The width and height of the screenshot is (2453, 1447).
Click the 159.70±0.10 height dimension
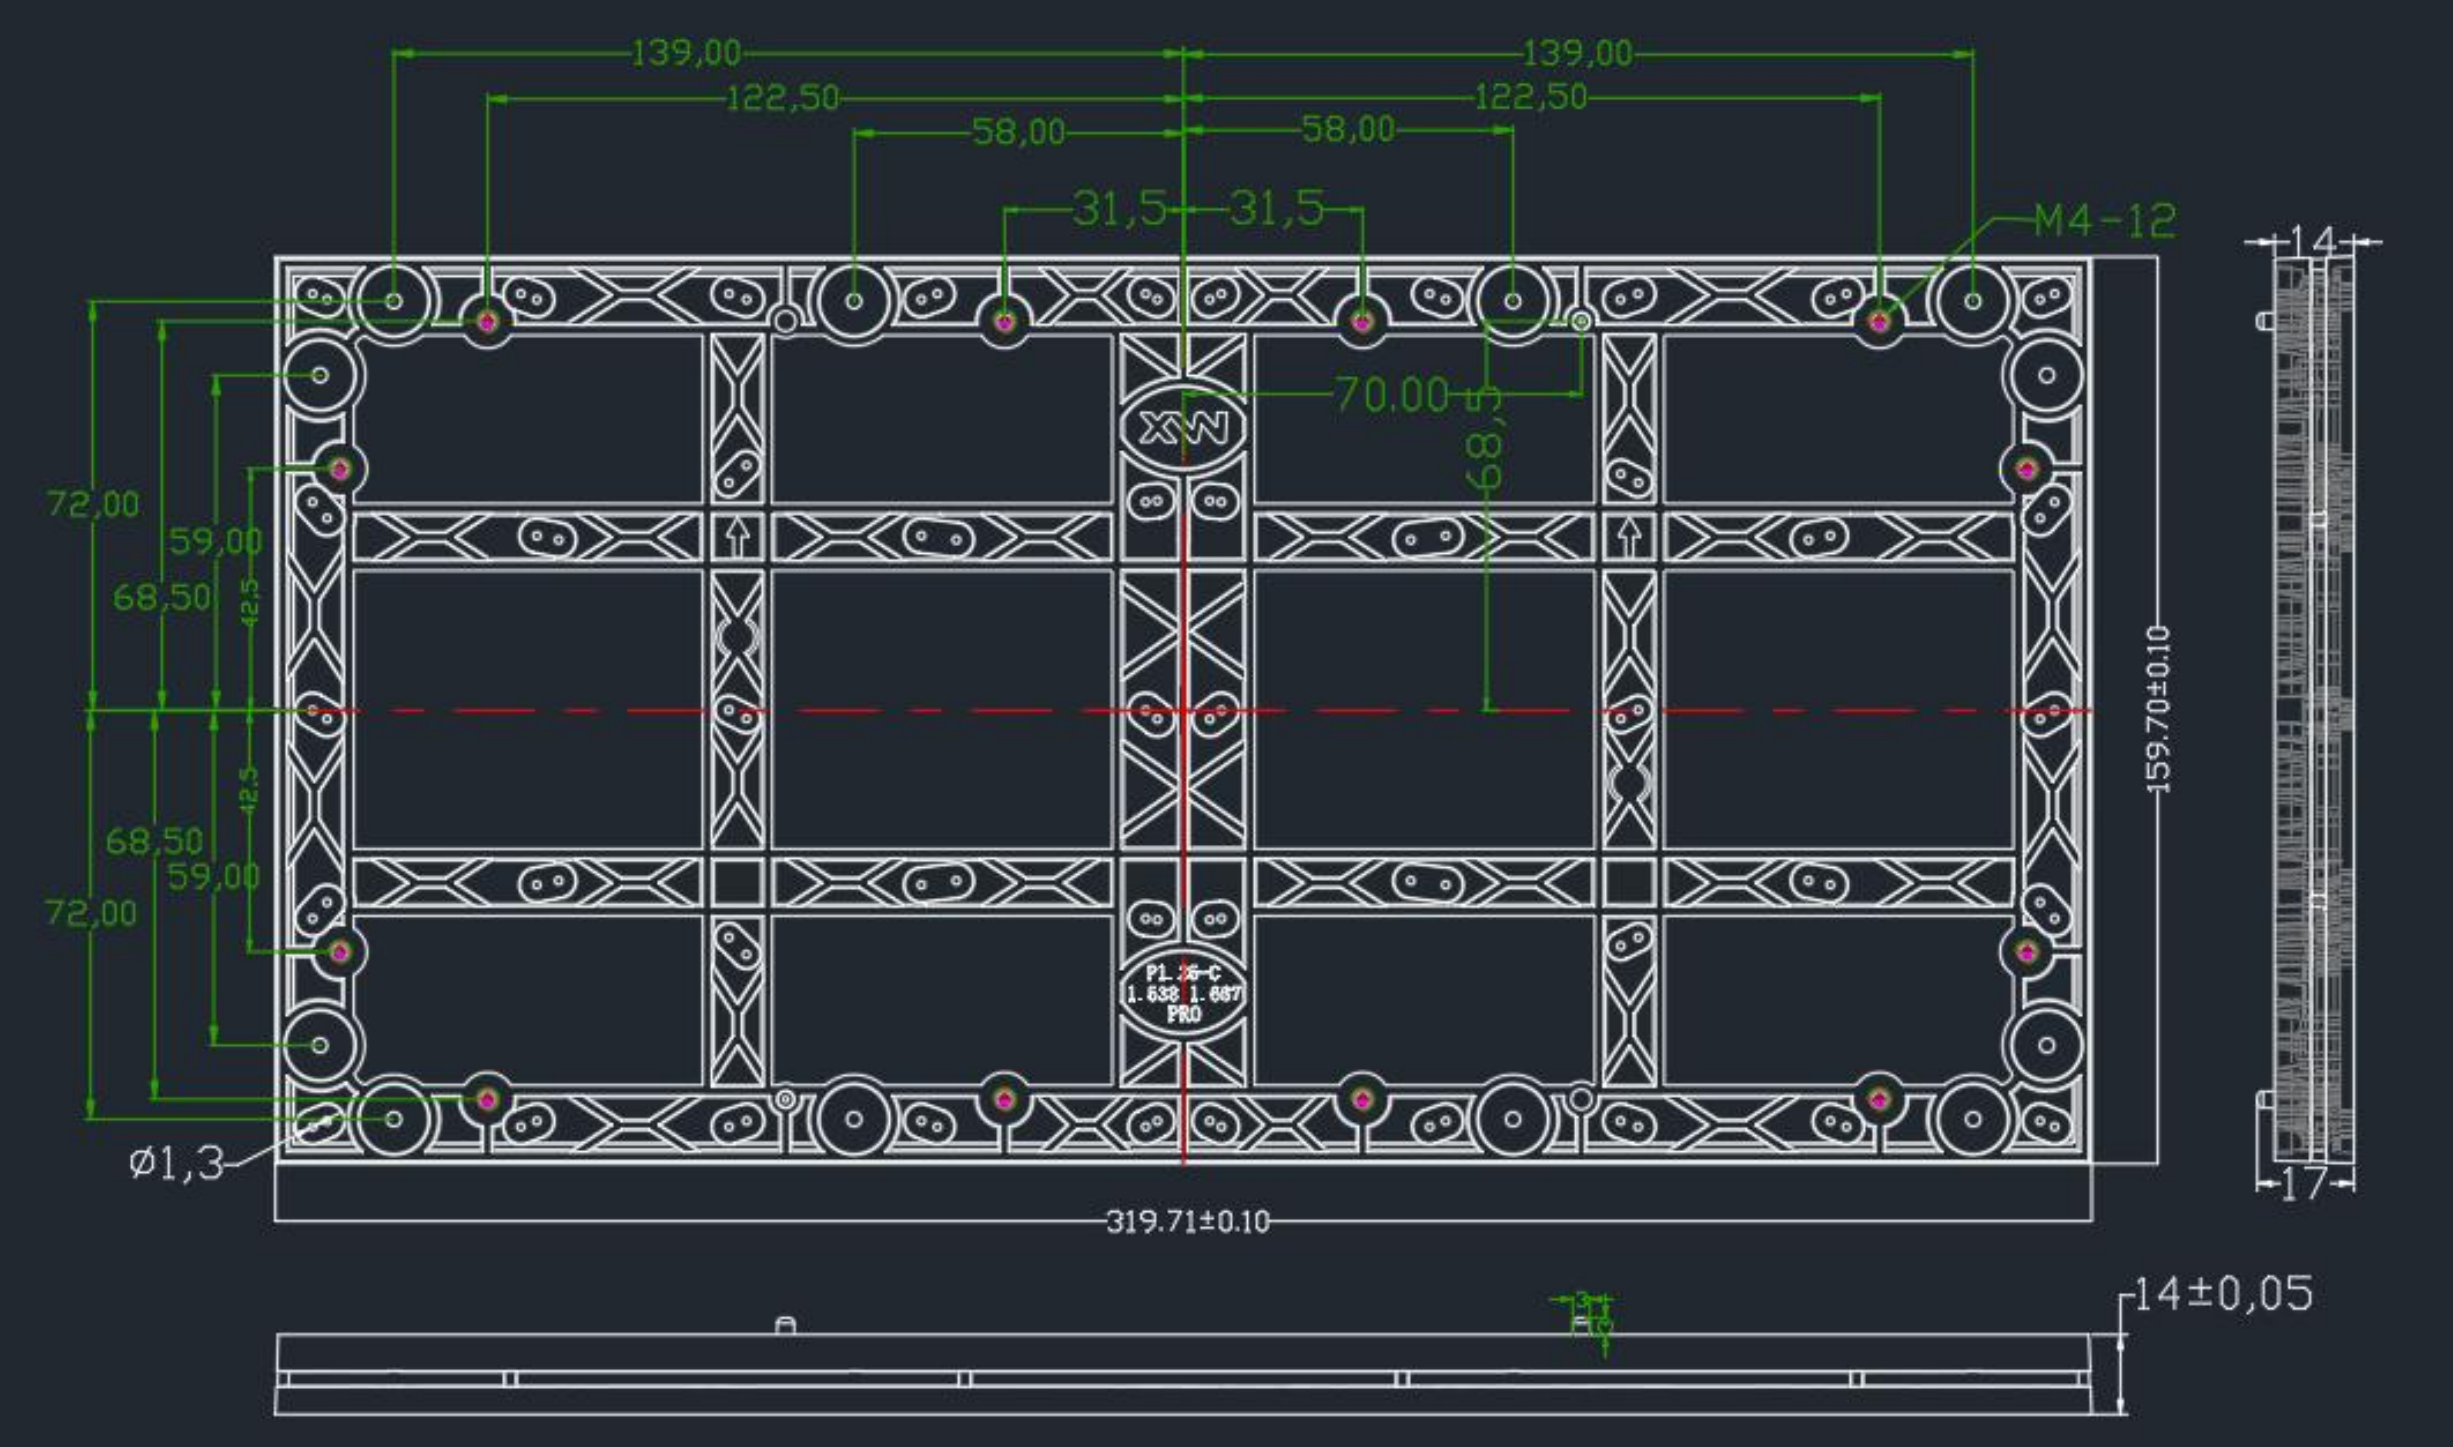[2159, 709]
